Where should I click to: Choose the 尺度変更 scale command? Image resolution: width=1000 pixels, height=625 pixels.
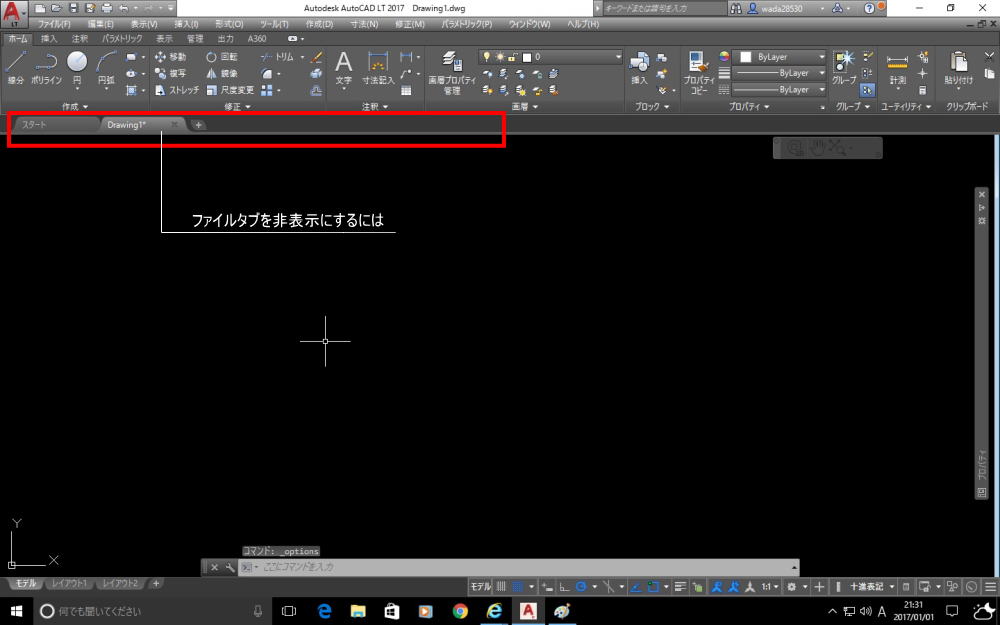[x=230, y=90]
